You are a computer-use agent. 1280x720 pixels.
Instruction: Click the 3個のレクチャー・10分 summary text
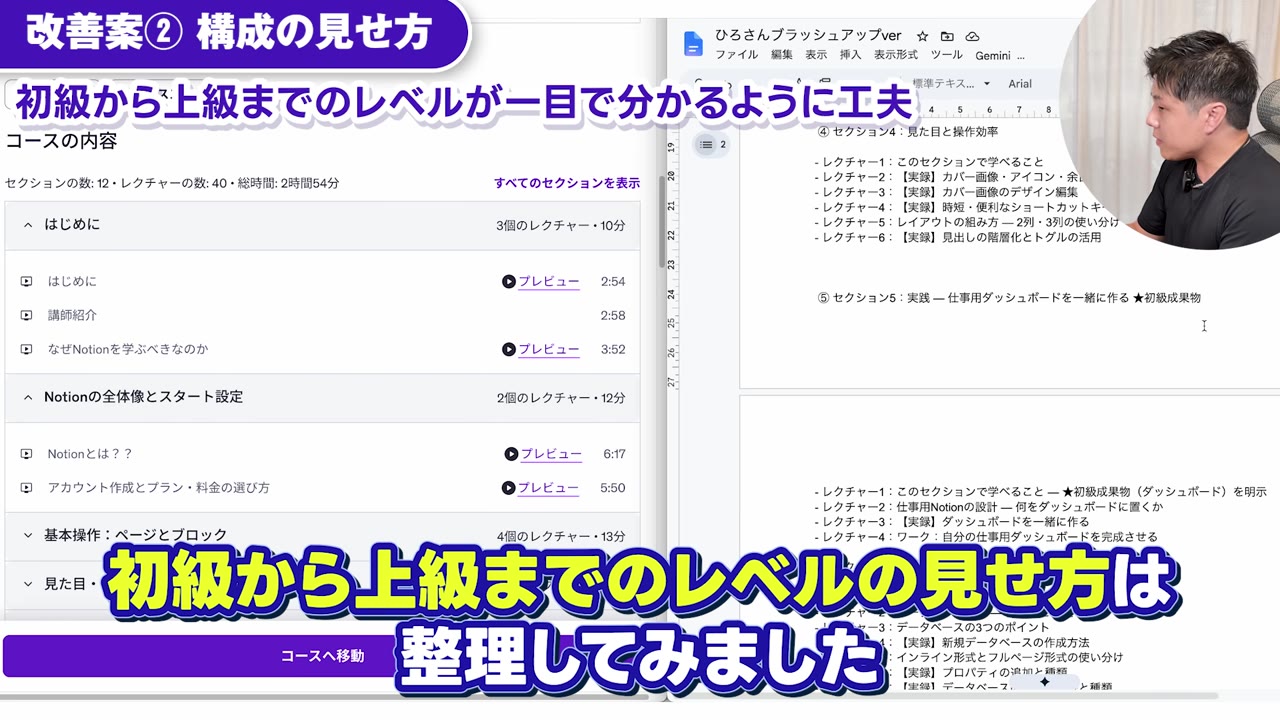pyautogui.click(x=561, y=226)
